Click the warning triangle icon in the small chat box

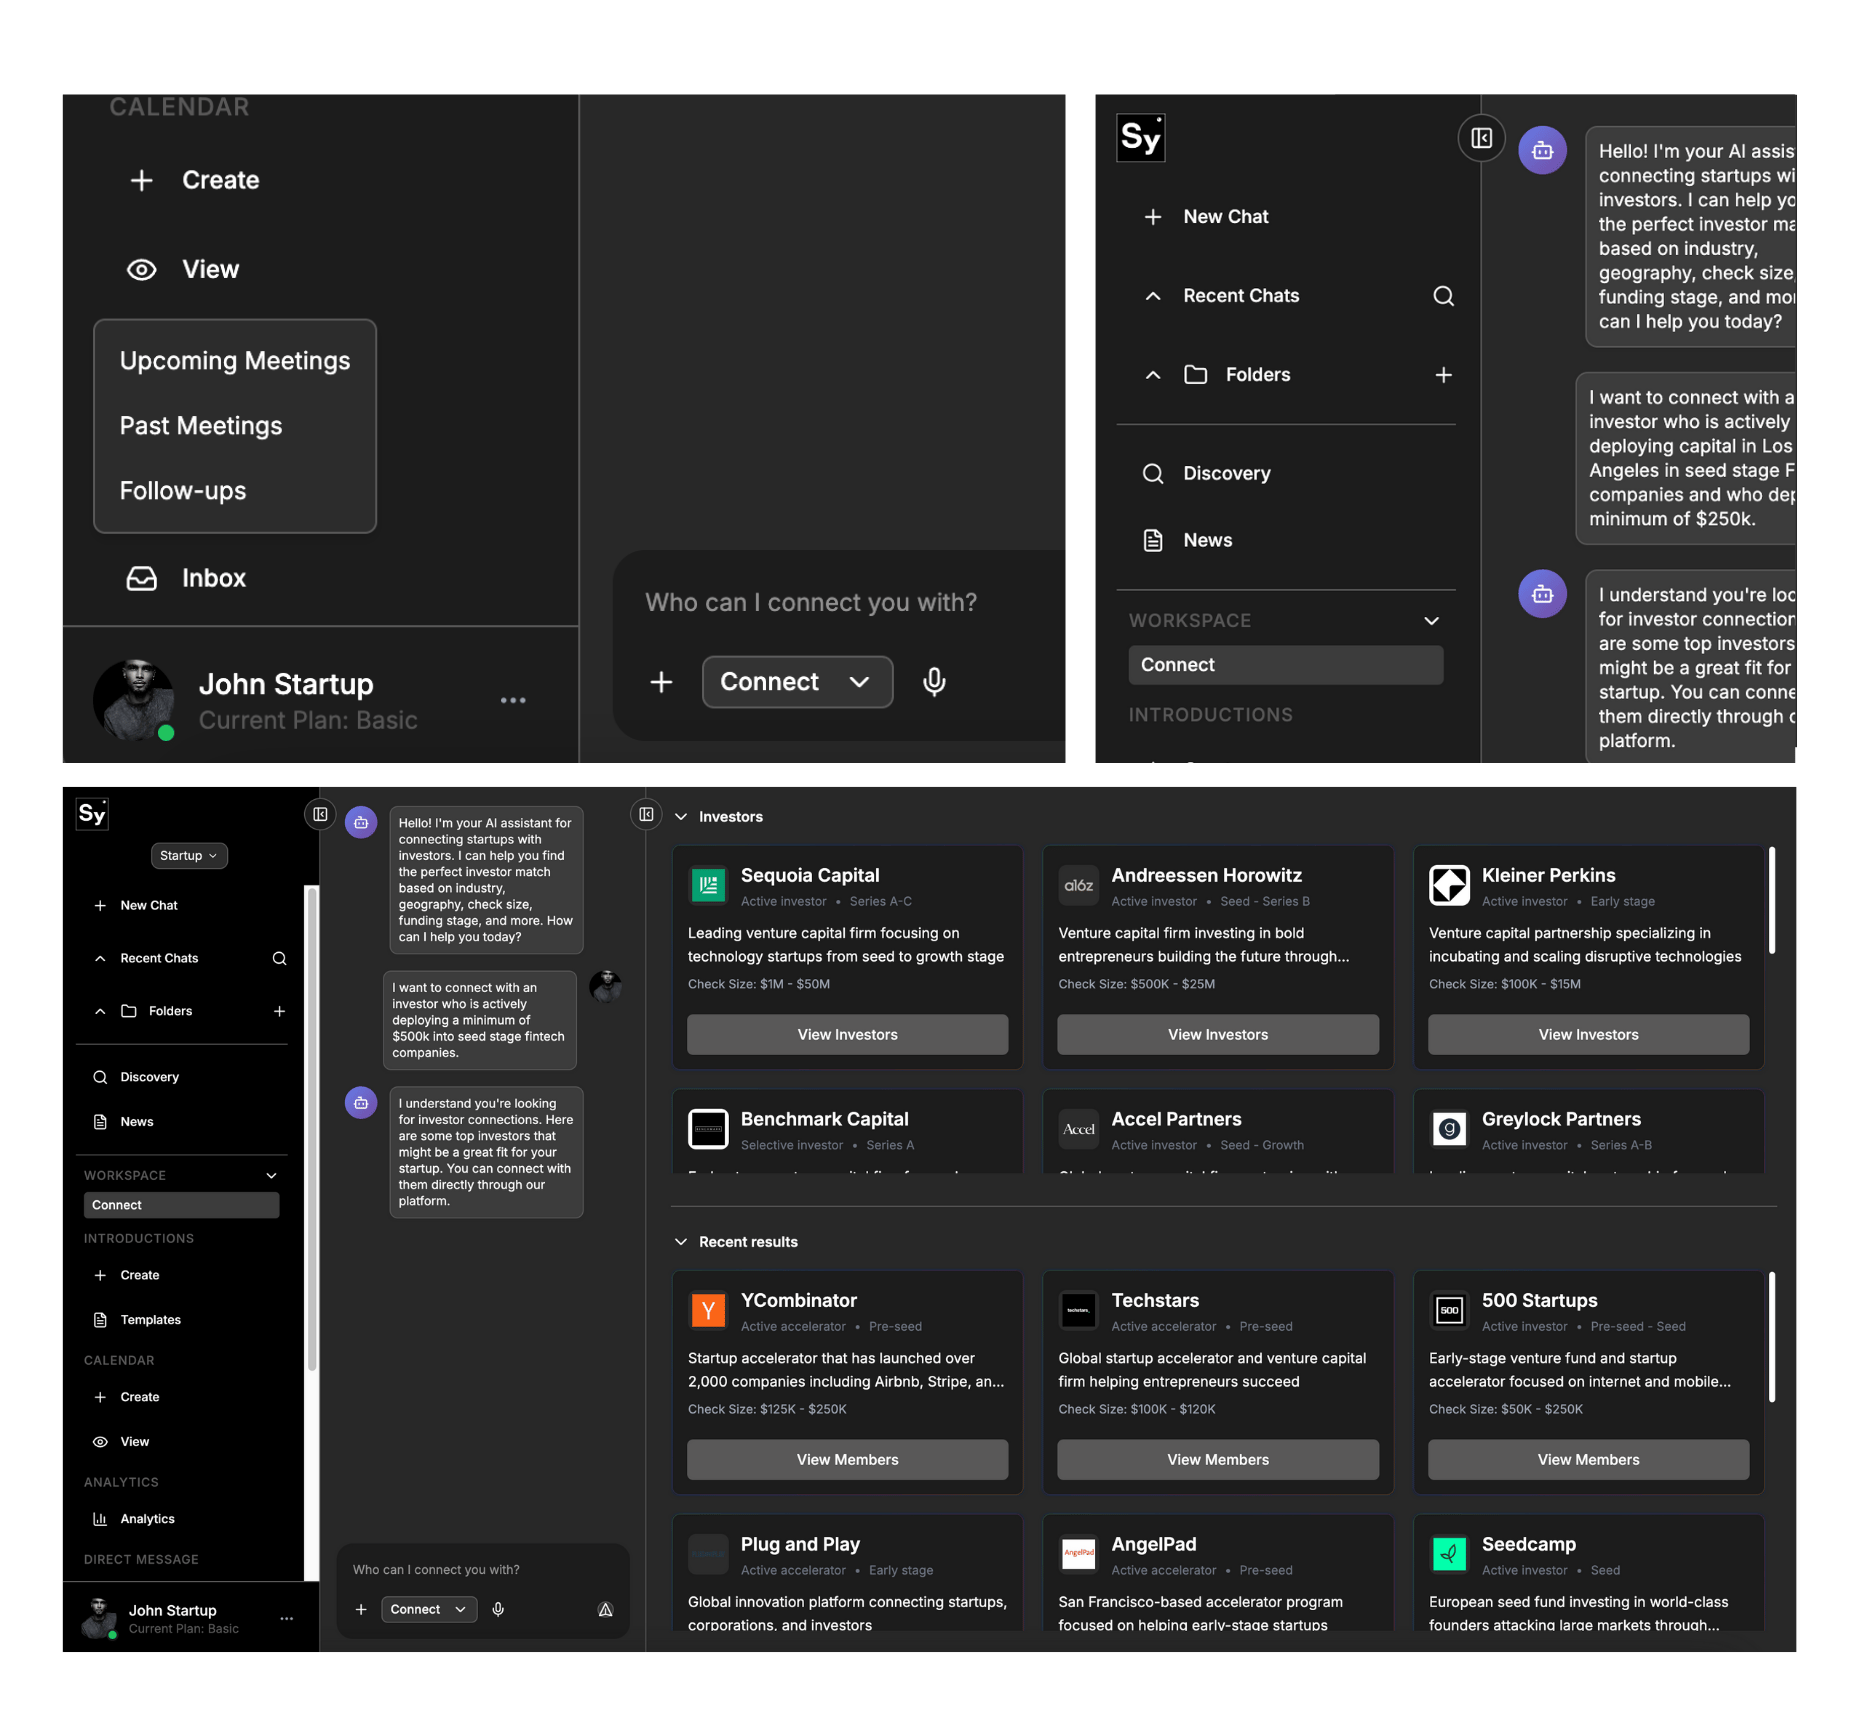tap(605, 1609)
